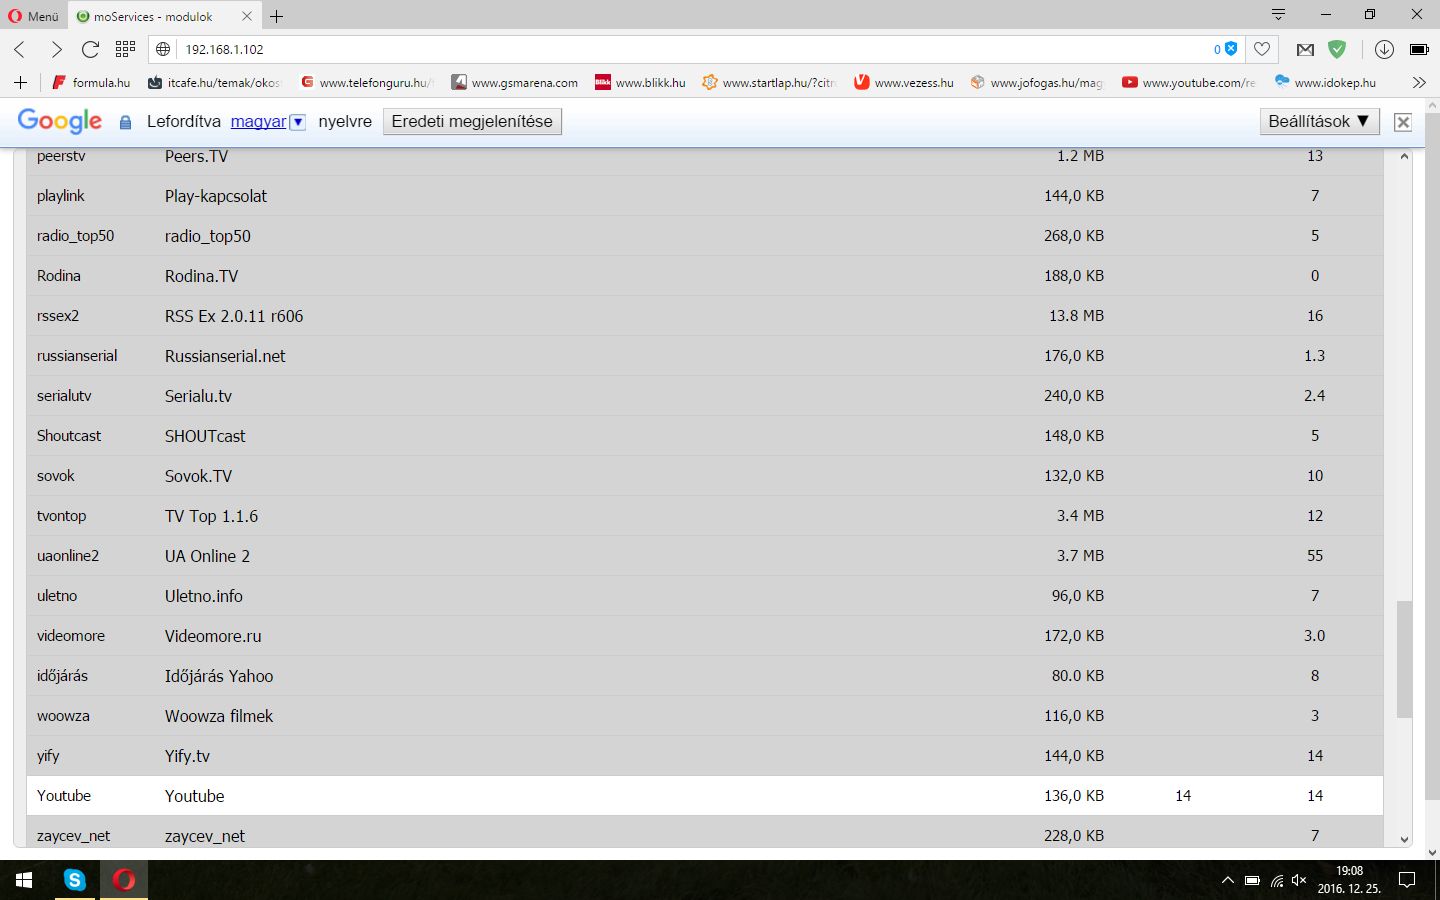The height and width of the screenshot is (900, 1440).
Task: Open the green shield extension
Action: coord(1337,49)
